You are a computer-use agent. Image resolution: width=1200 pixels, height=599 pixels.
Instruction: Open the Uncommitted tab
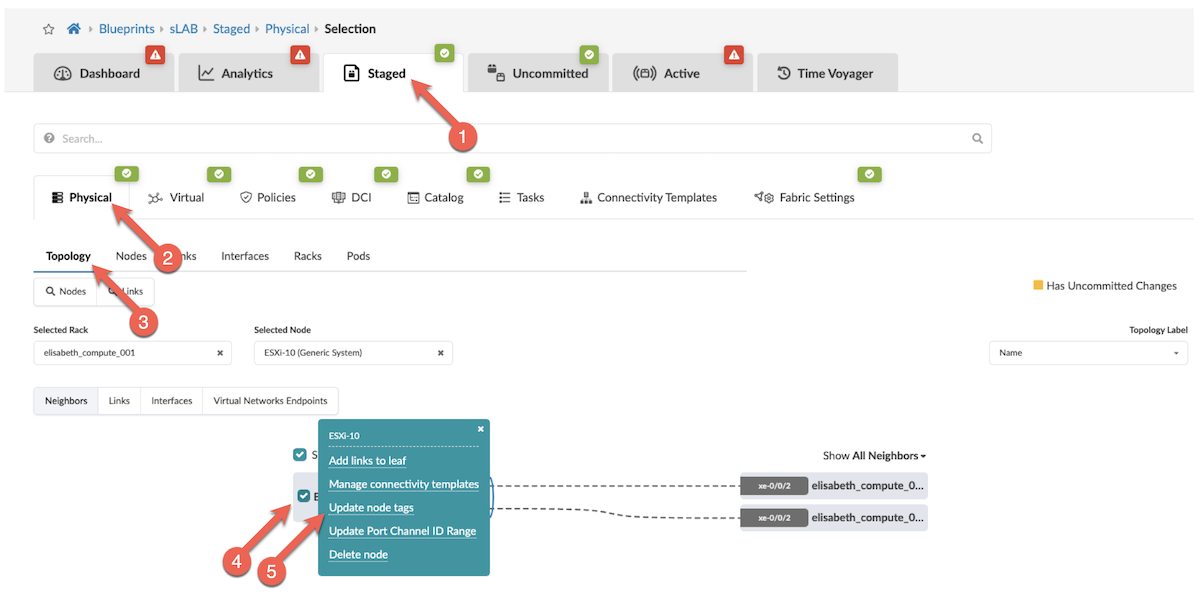538,73
